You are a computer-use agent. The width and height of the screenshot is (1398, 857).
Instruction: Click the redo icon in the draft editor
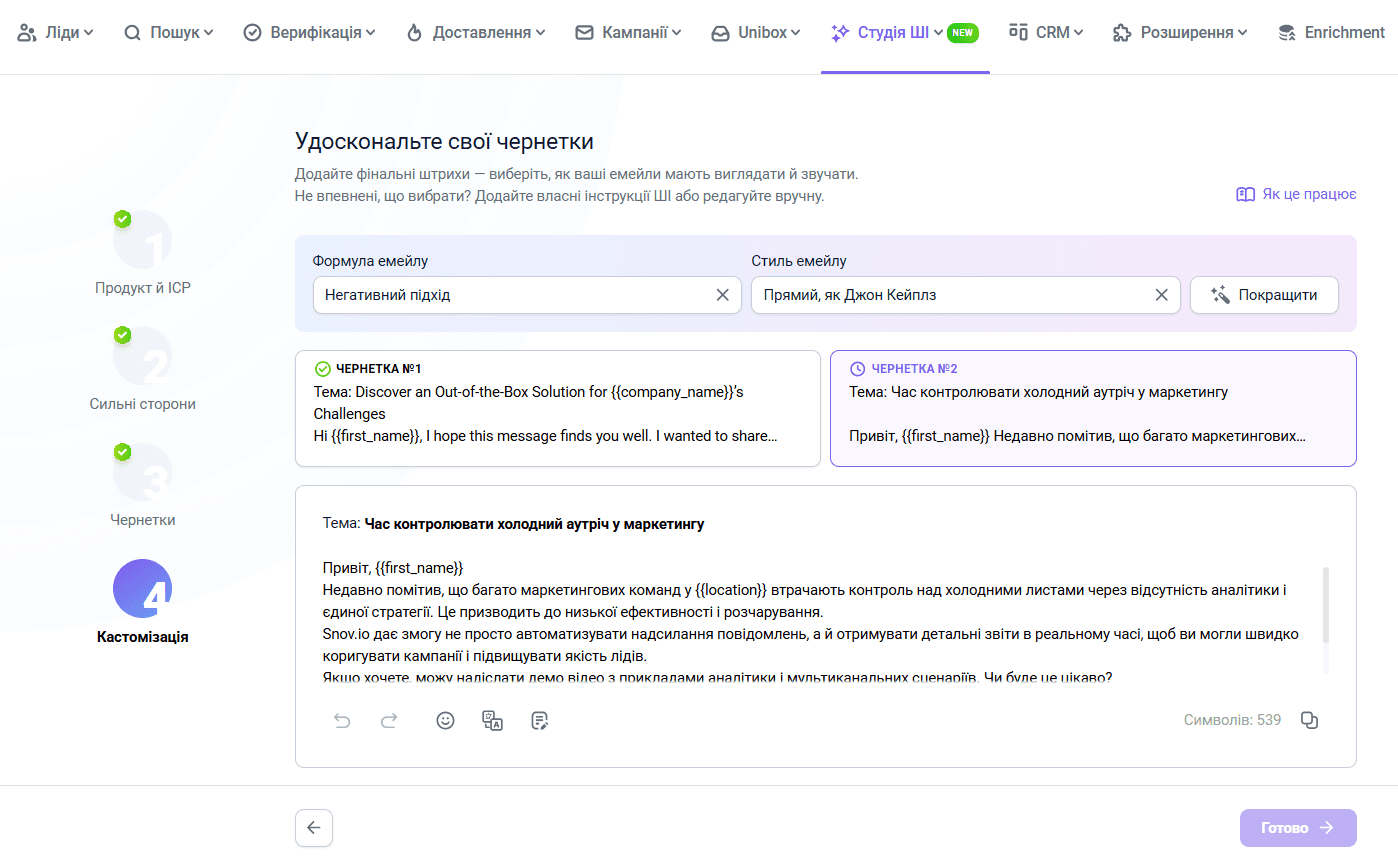click(x=389, y=720)
